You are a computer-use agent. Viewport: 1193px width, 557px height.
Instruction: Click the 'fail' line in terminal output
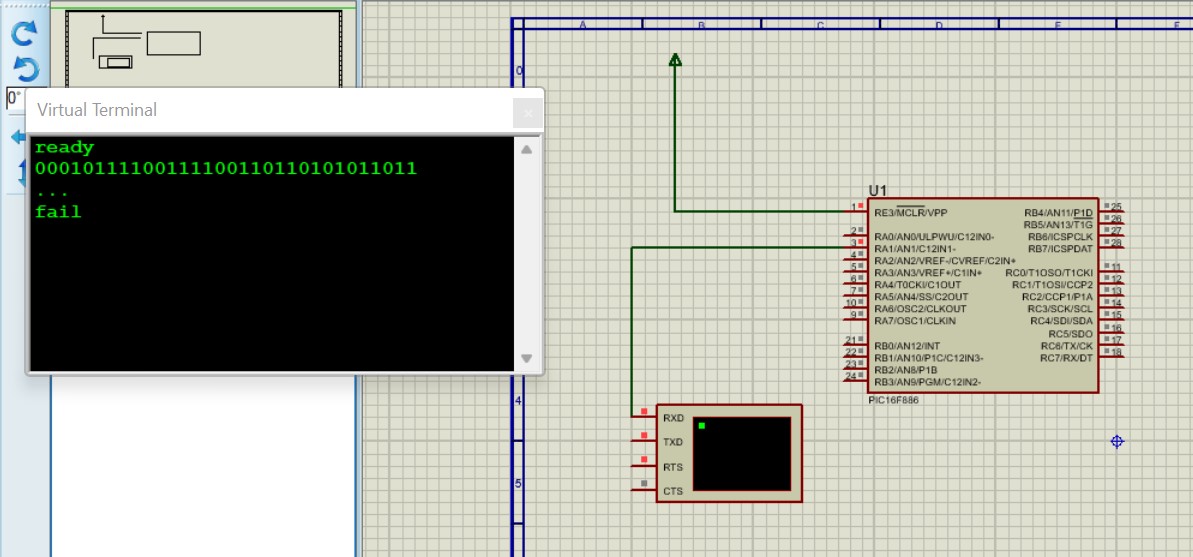58,212
